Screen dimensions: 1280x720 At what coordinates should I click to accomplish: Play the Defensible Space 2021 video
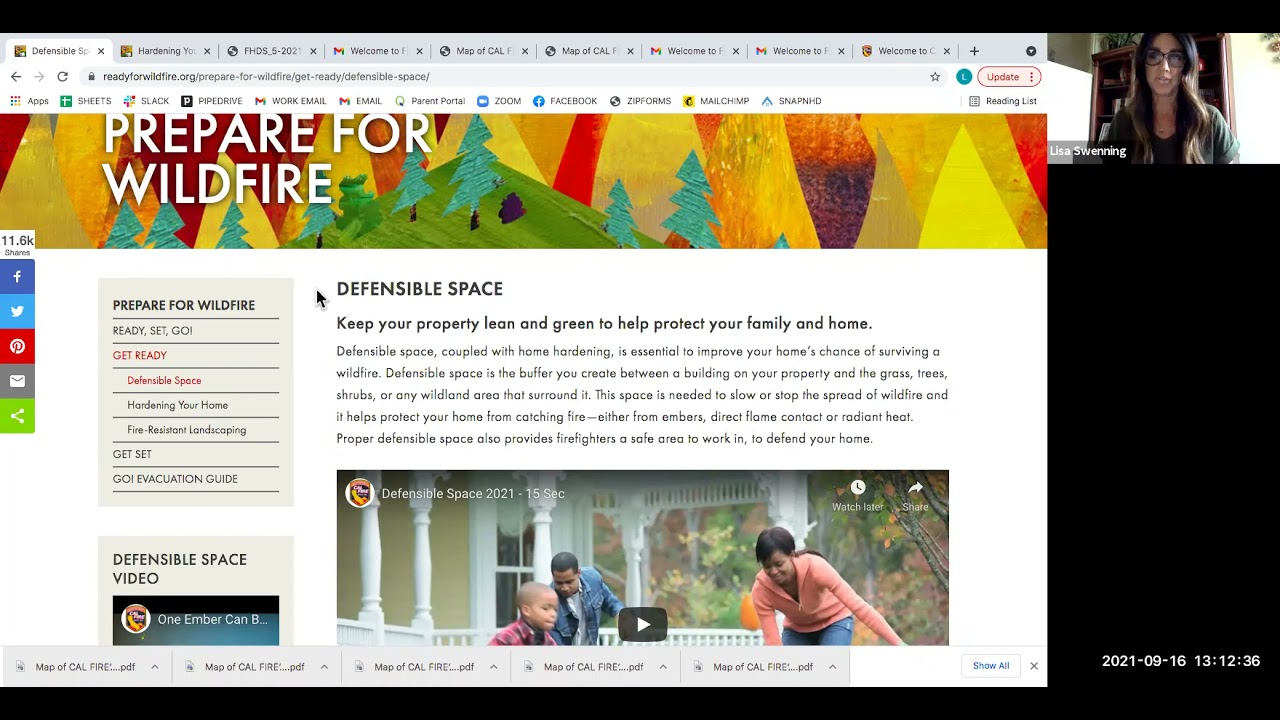(642, 625)
